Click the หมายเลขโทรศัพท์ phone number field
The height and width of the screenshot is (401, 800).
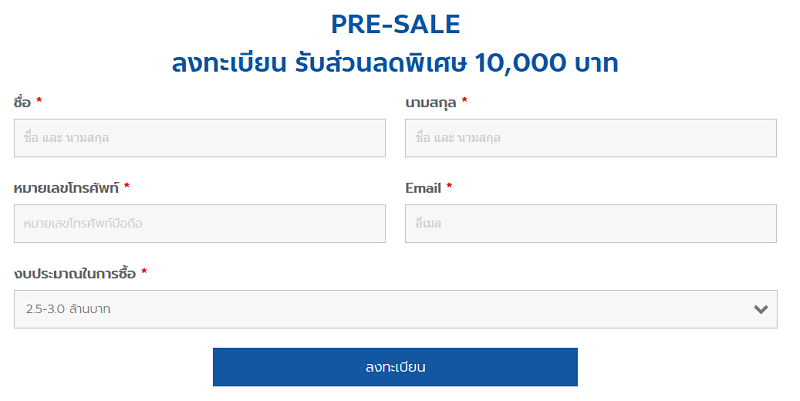coord(200,223)
